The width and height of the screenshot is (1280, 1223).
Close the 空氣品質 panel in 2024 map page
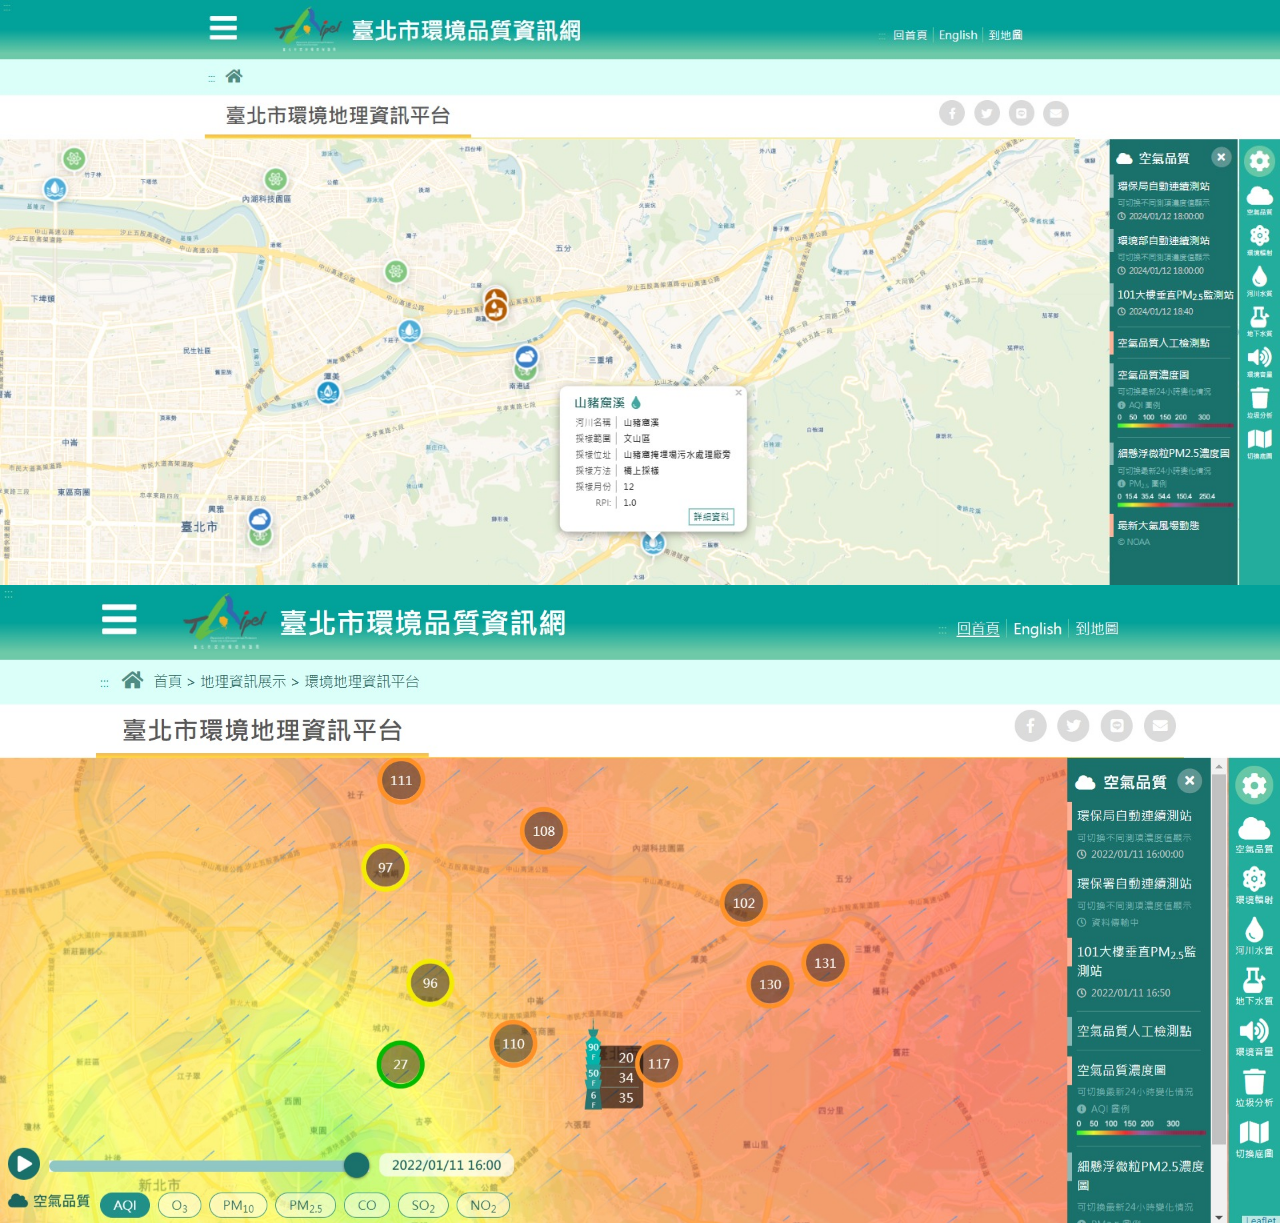click(1221, 157)
